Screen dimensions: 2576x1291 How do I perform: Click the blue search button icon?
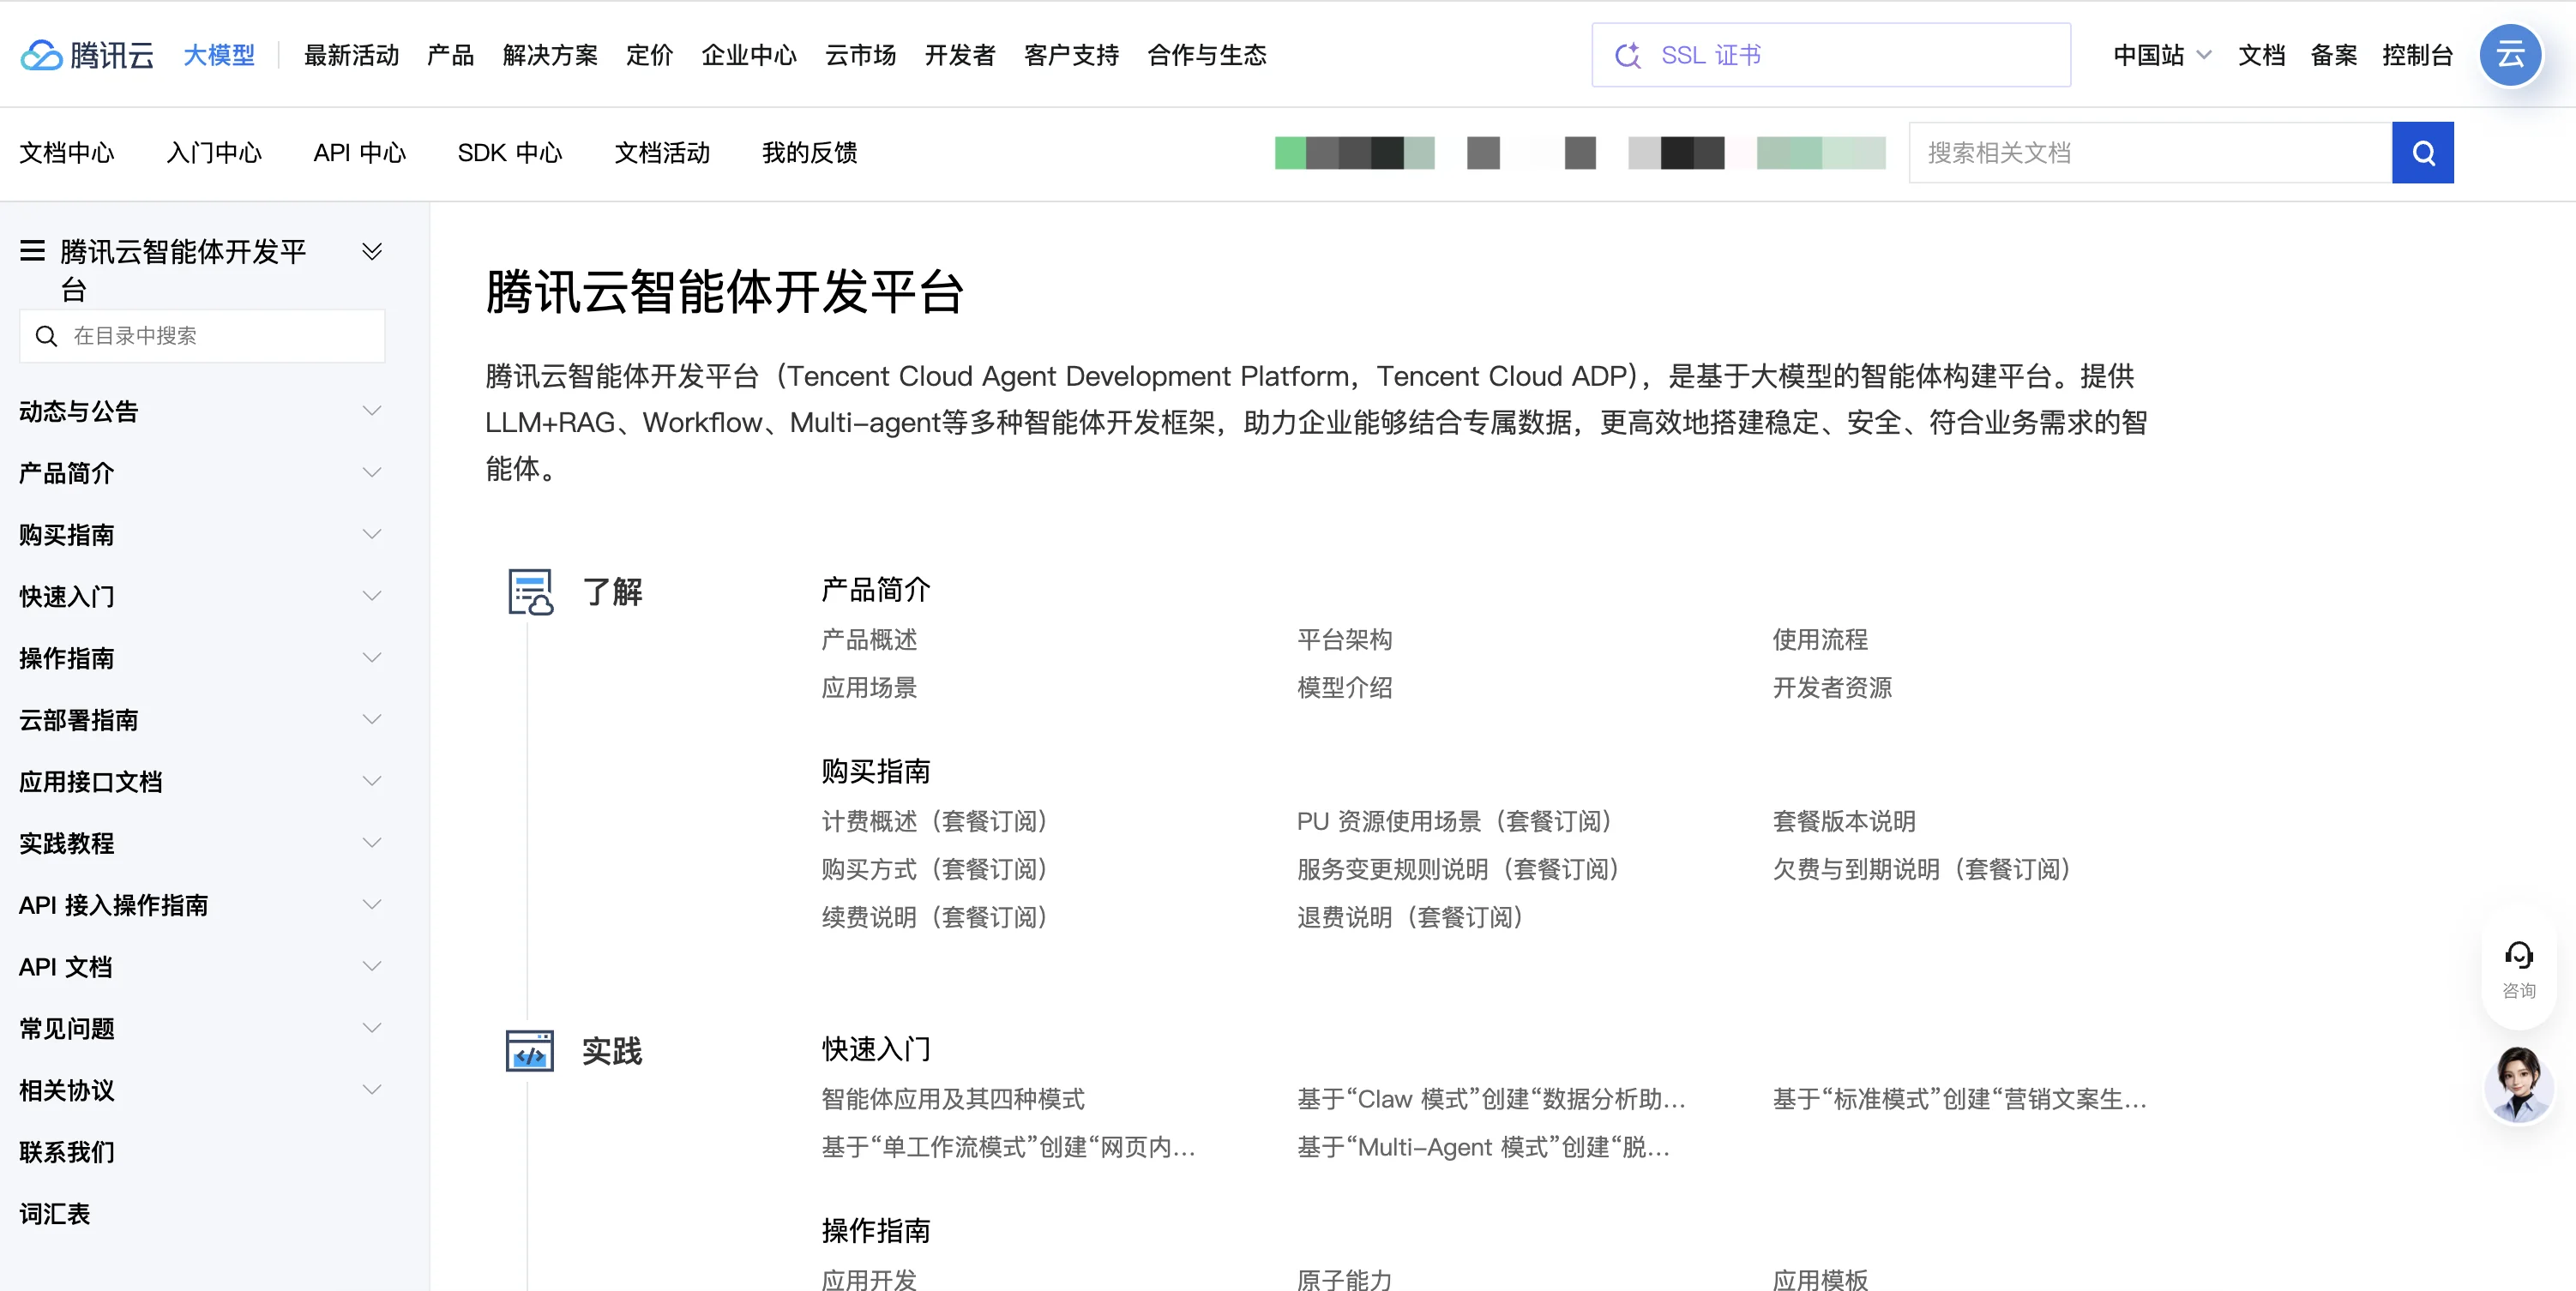pos(2422,153)
